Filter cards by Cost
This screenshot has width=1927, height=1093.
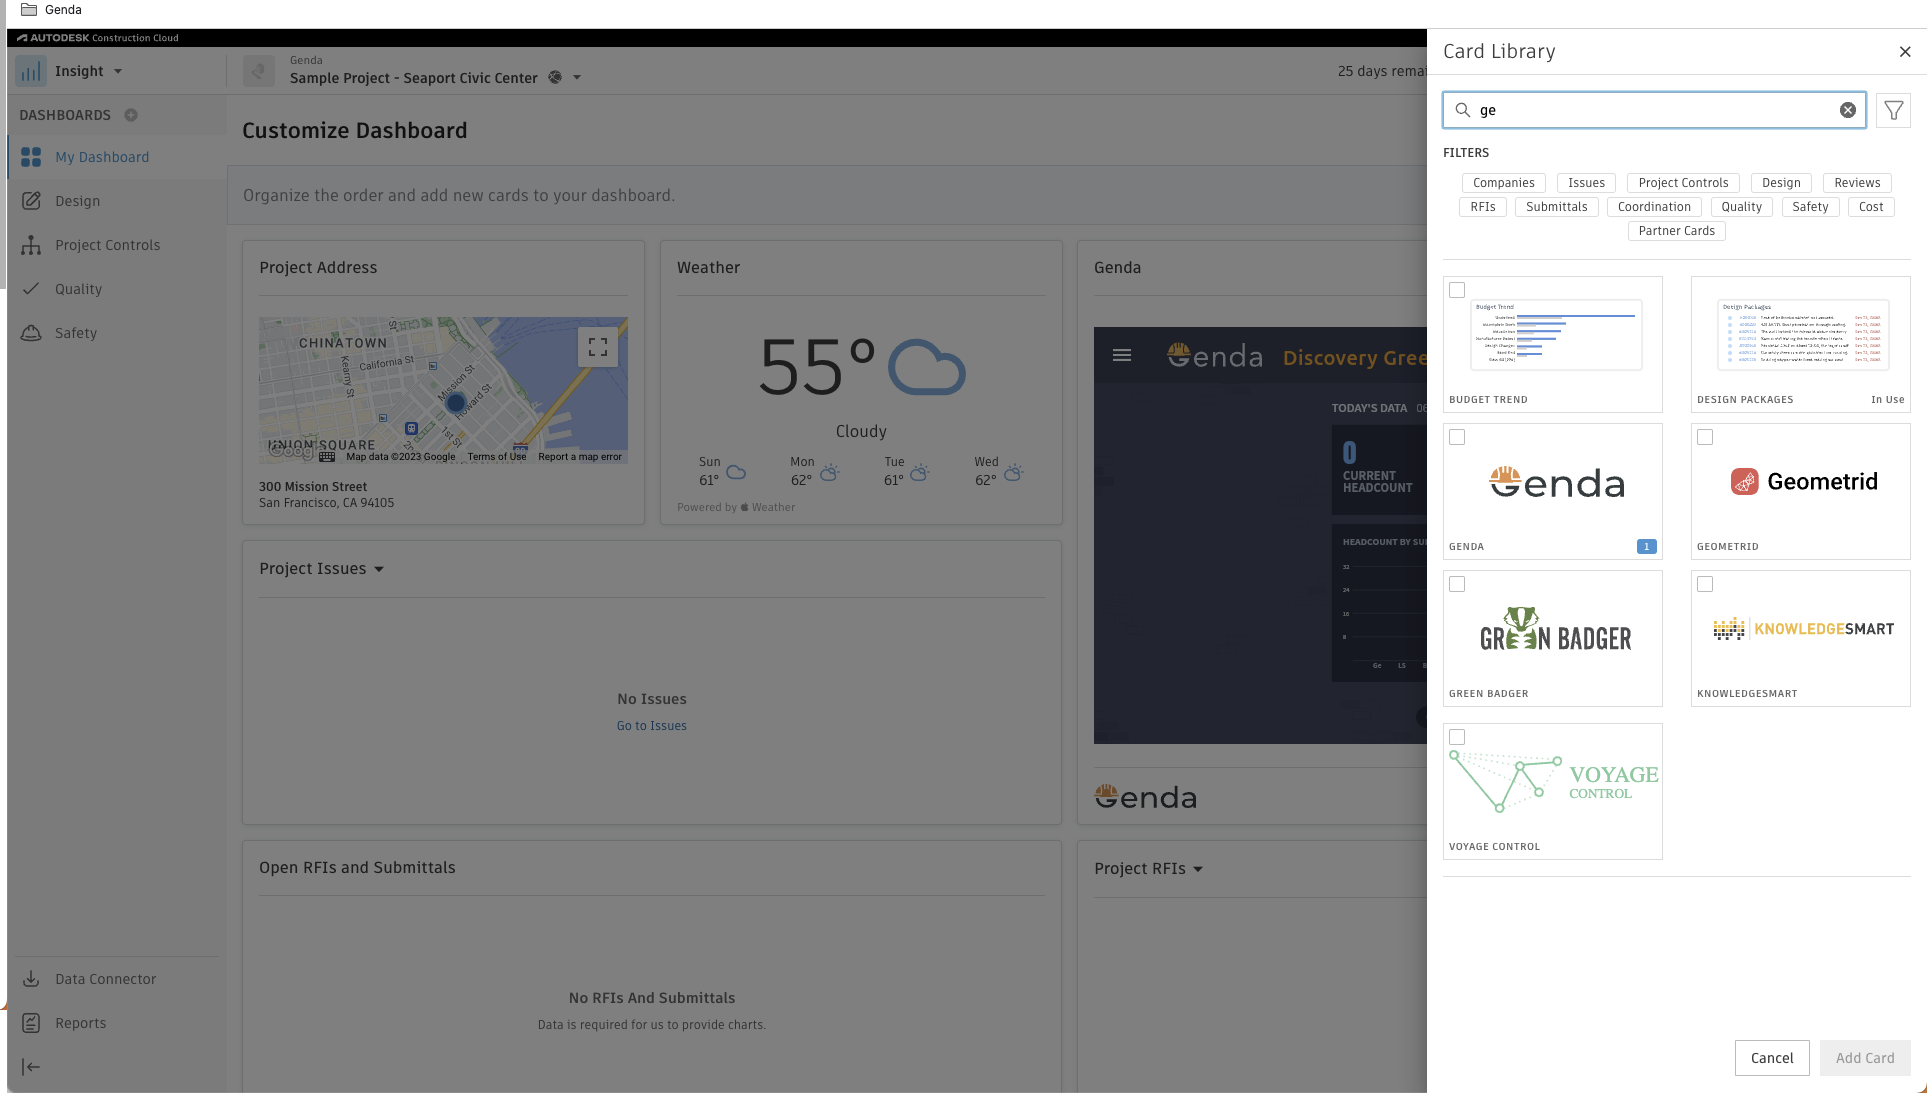tap(1871, 207)
